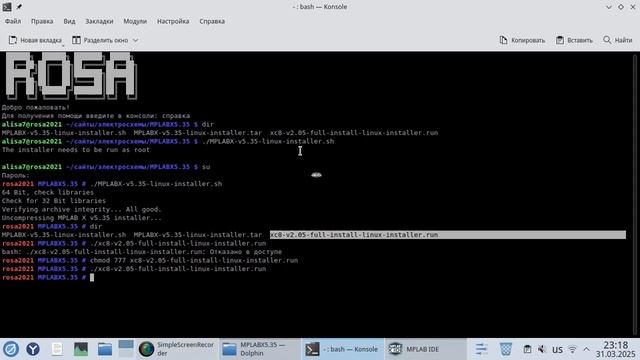Click the terminal scrollbar

point(635,194)
